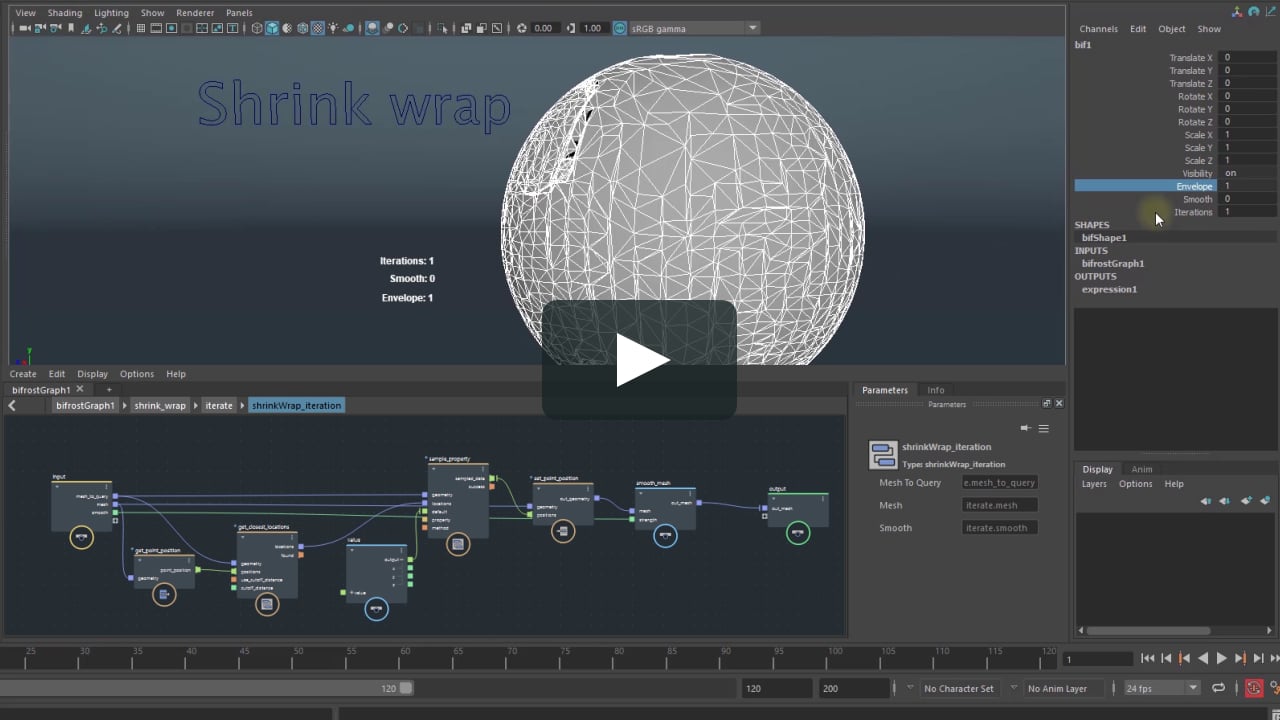
Task: Toggle wireframe on shaded icon
Action: point(302,28)
